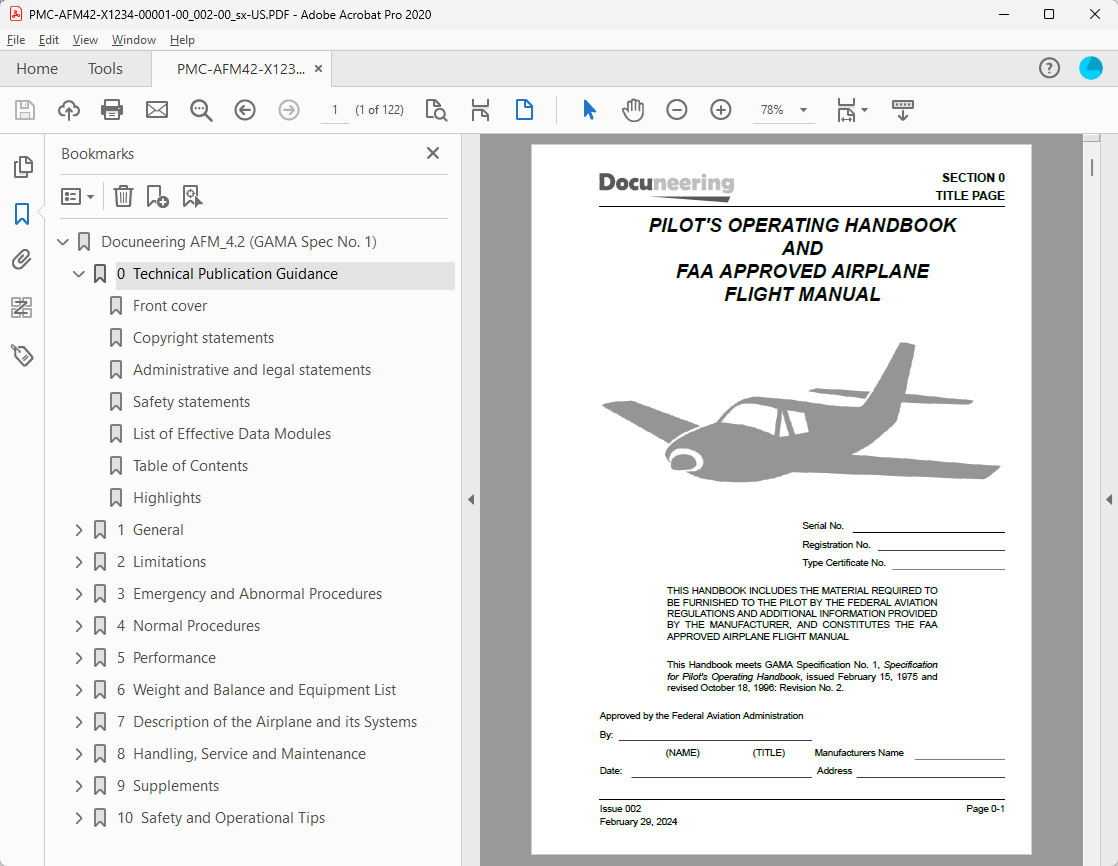Click the search document page icon

coord(436,110)
